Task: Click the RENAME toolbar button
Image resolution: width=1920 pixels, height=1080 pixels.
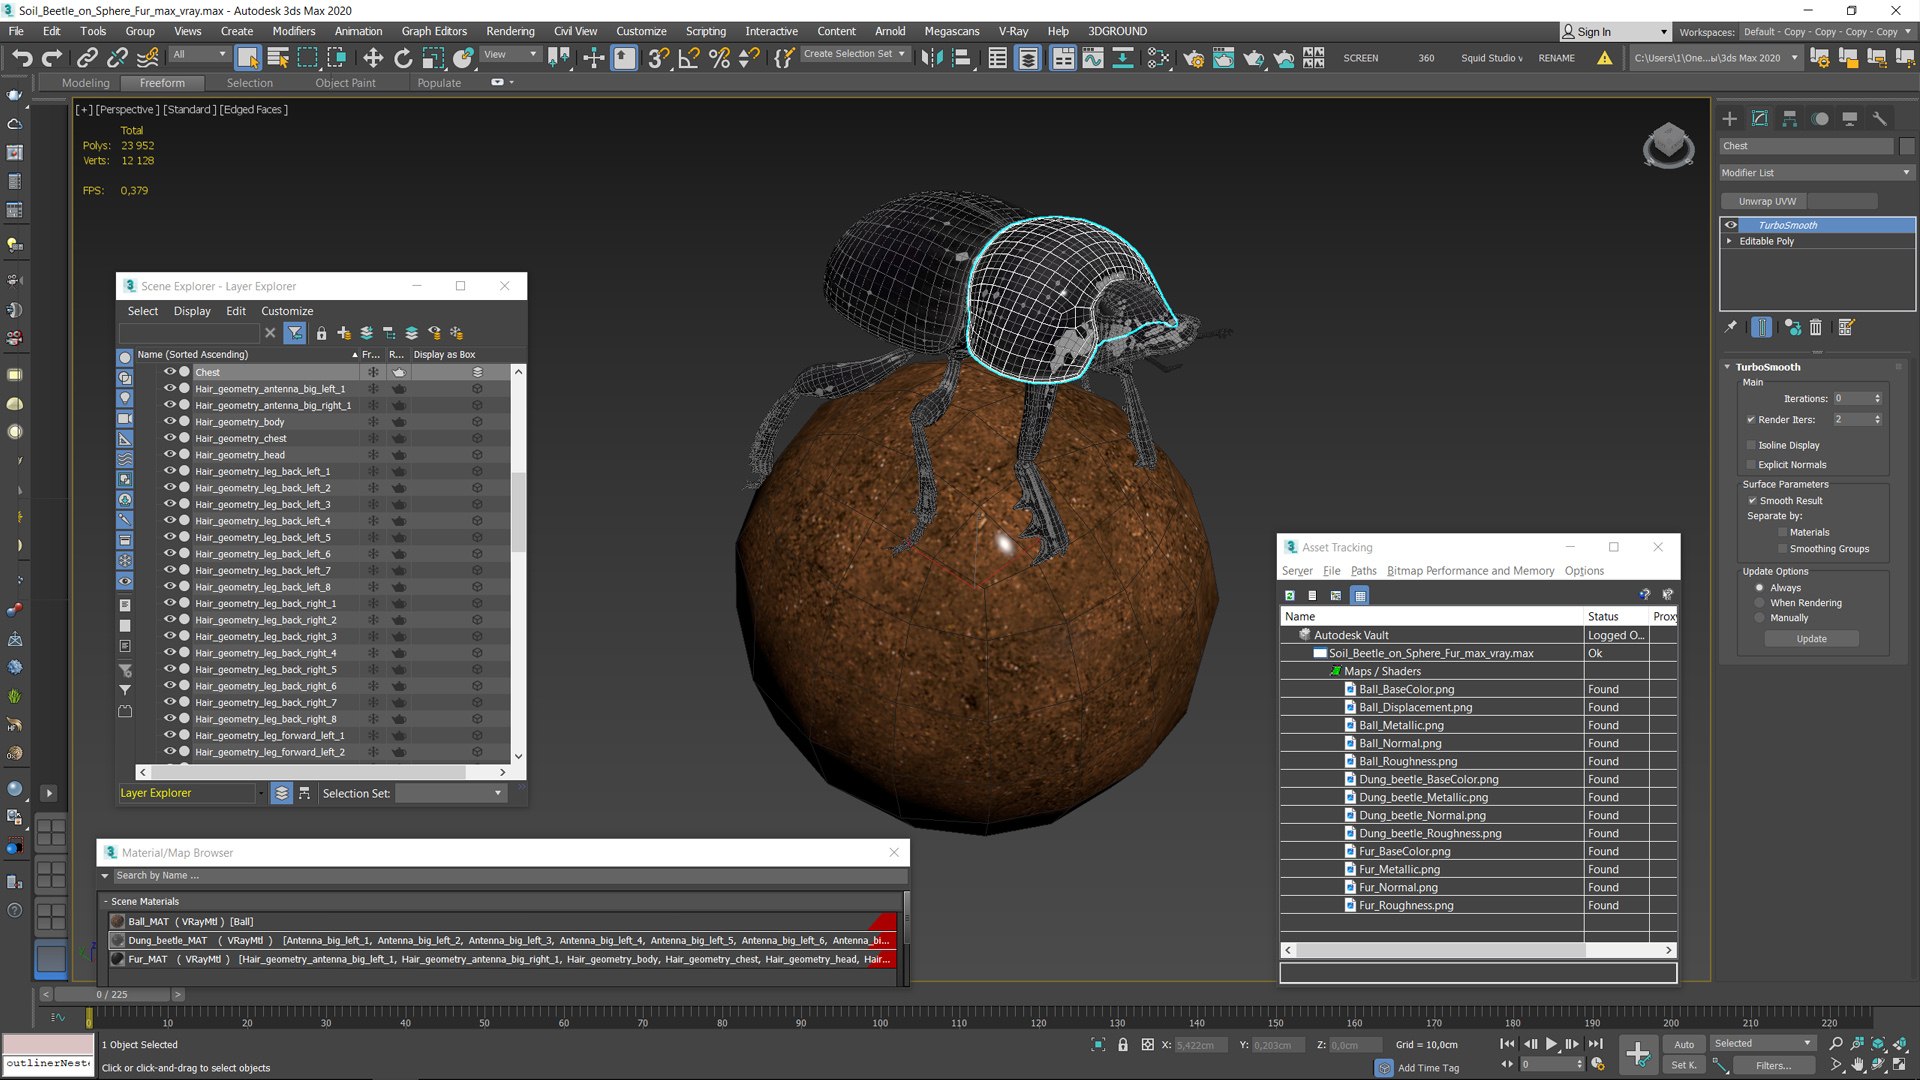Action: click(x=1556, y=58)
